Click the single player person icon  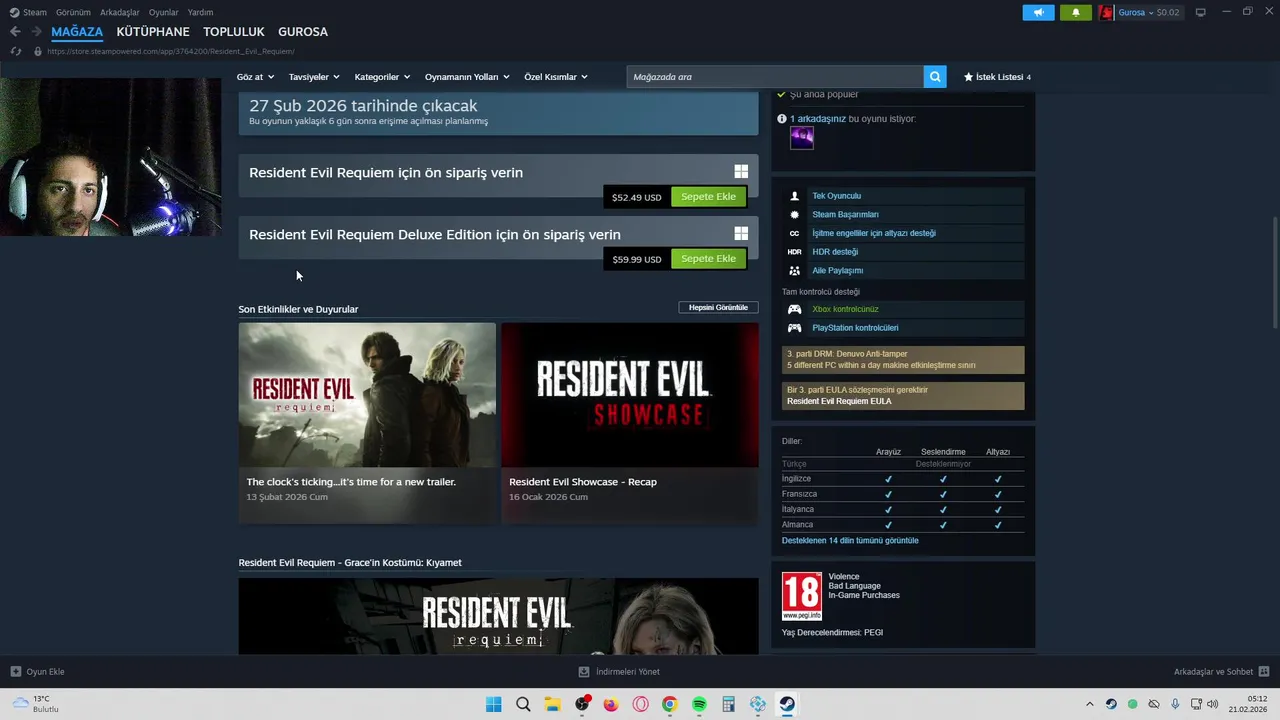click(x=794, y=196)
